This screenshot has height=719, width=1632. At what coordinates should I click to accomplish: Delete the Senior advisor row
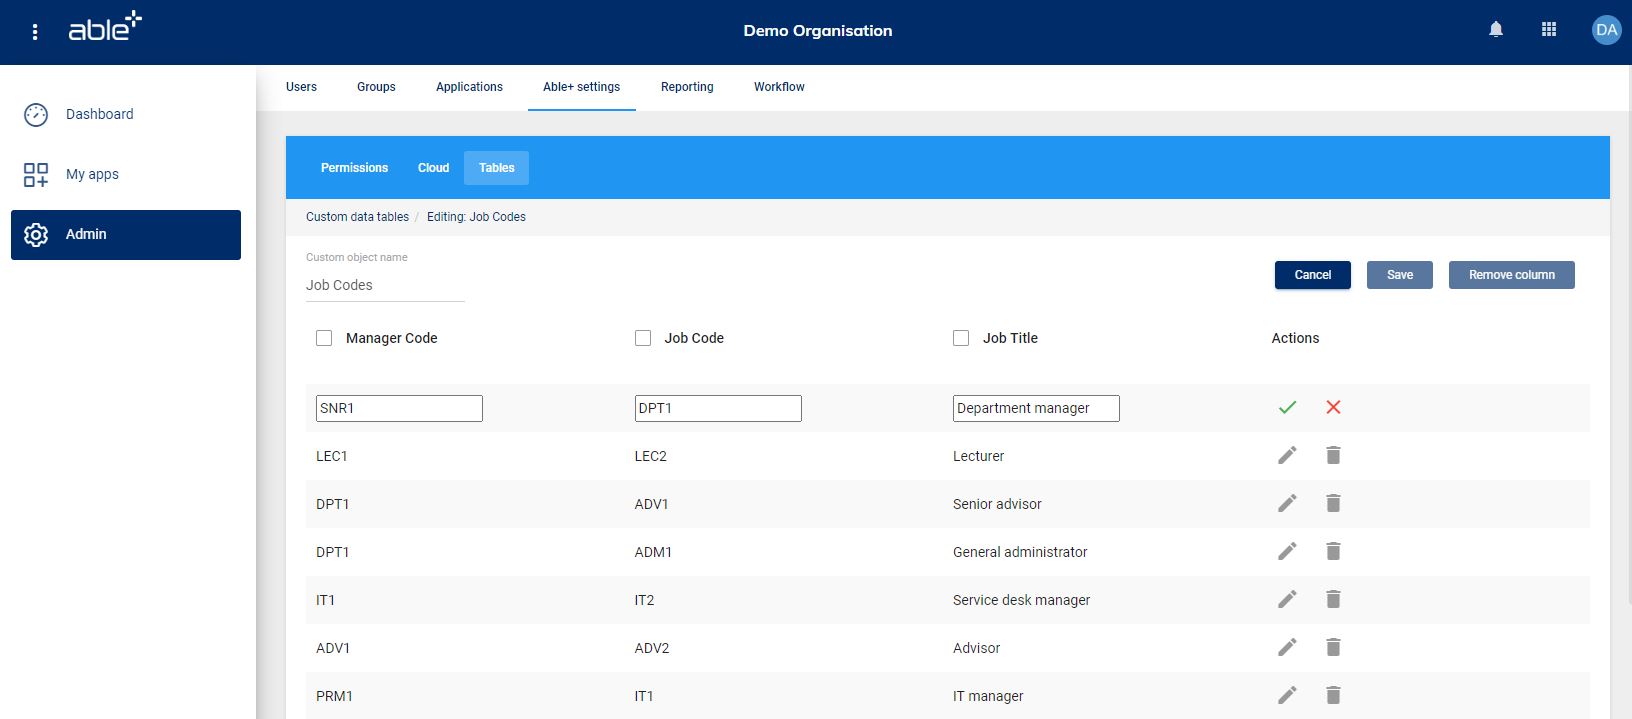tap(1333, 503)
